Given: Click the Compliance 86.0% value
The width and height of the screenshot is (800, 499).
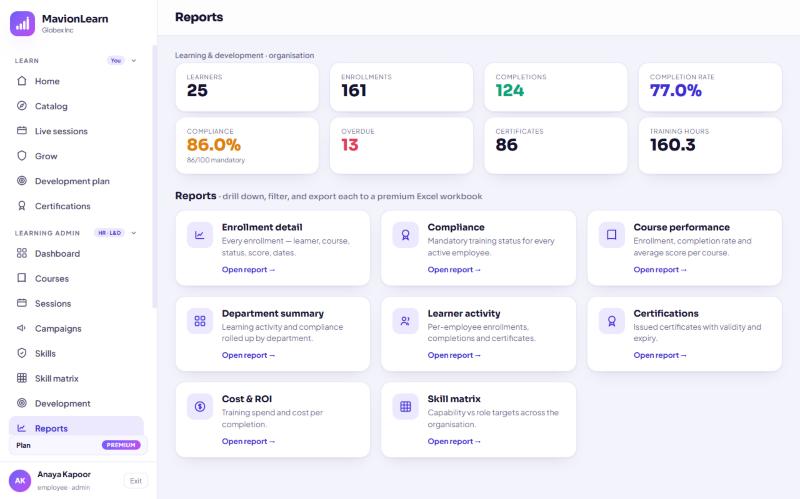Looking at the screenshot, I should click(x=213, y=145).
